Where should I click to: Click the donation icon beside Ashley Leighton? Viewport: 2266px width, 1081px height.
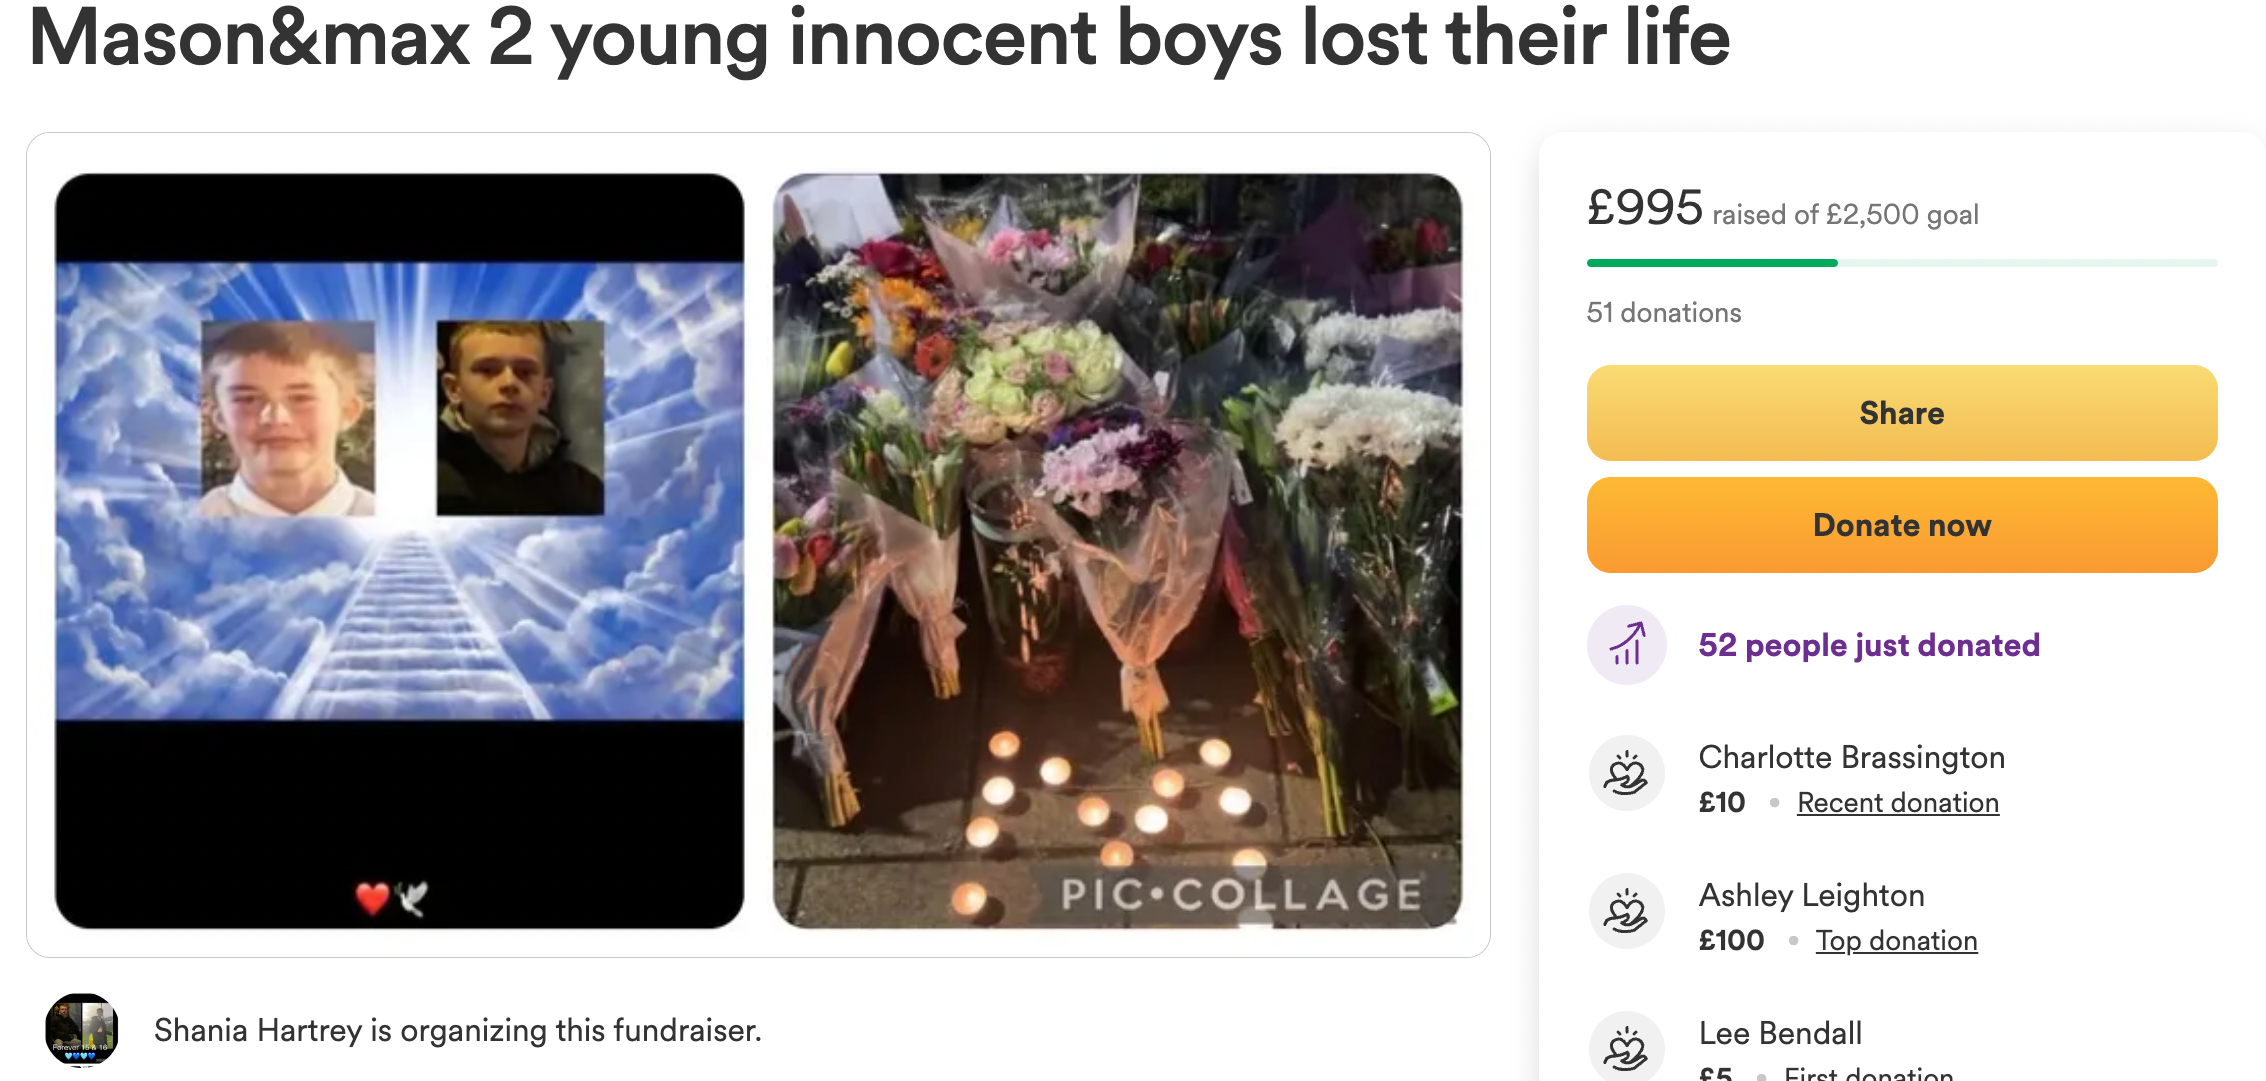pos(1626,912)
